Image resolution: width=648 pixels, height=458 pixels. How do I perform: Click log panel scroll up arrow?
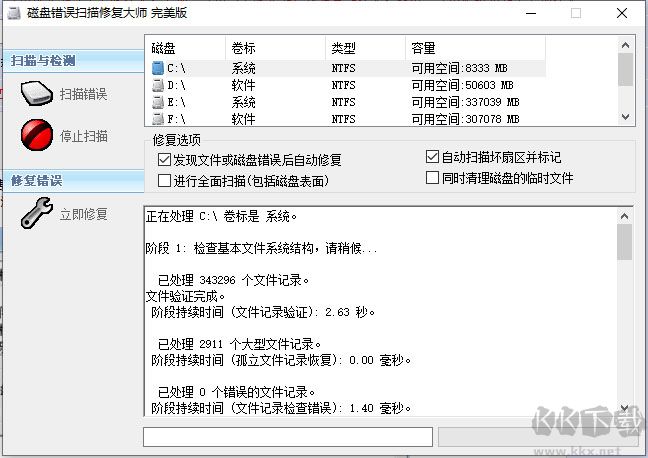tap(624, 216)
